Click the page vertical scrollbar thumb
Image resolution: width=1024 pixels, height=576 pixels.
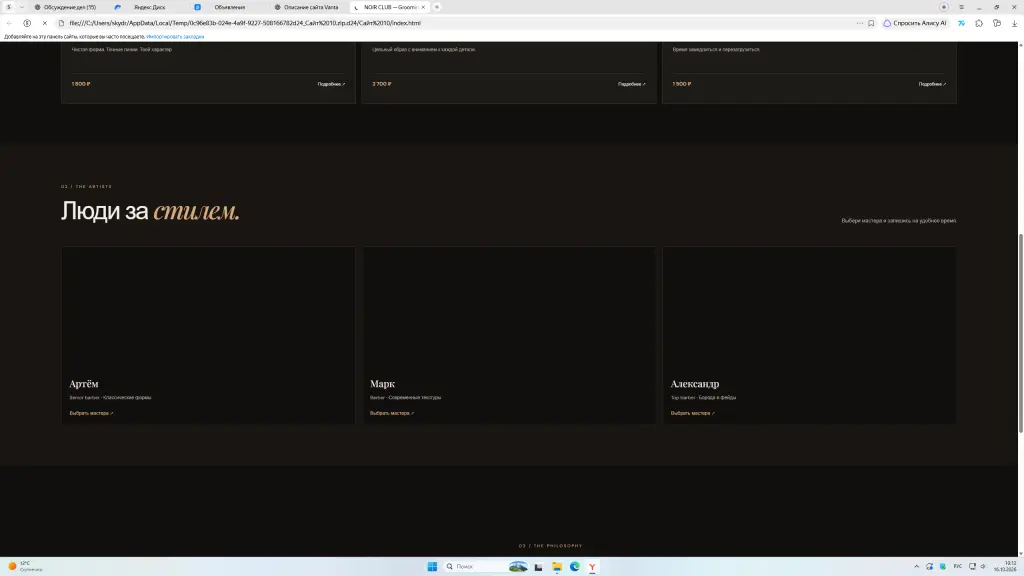(x=1021, y=333)
